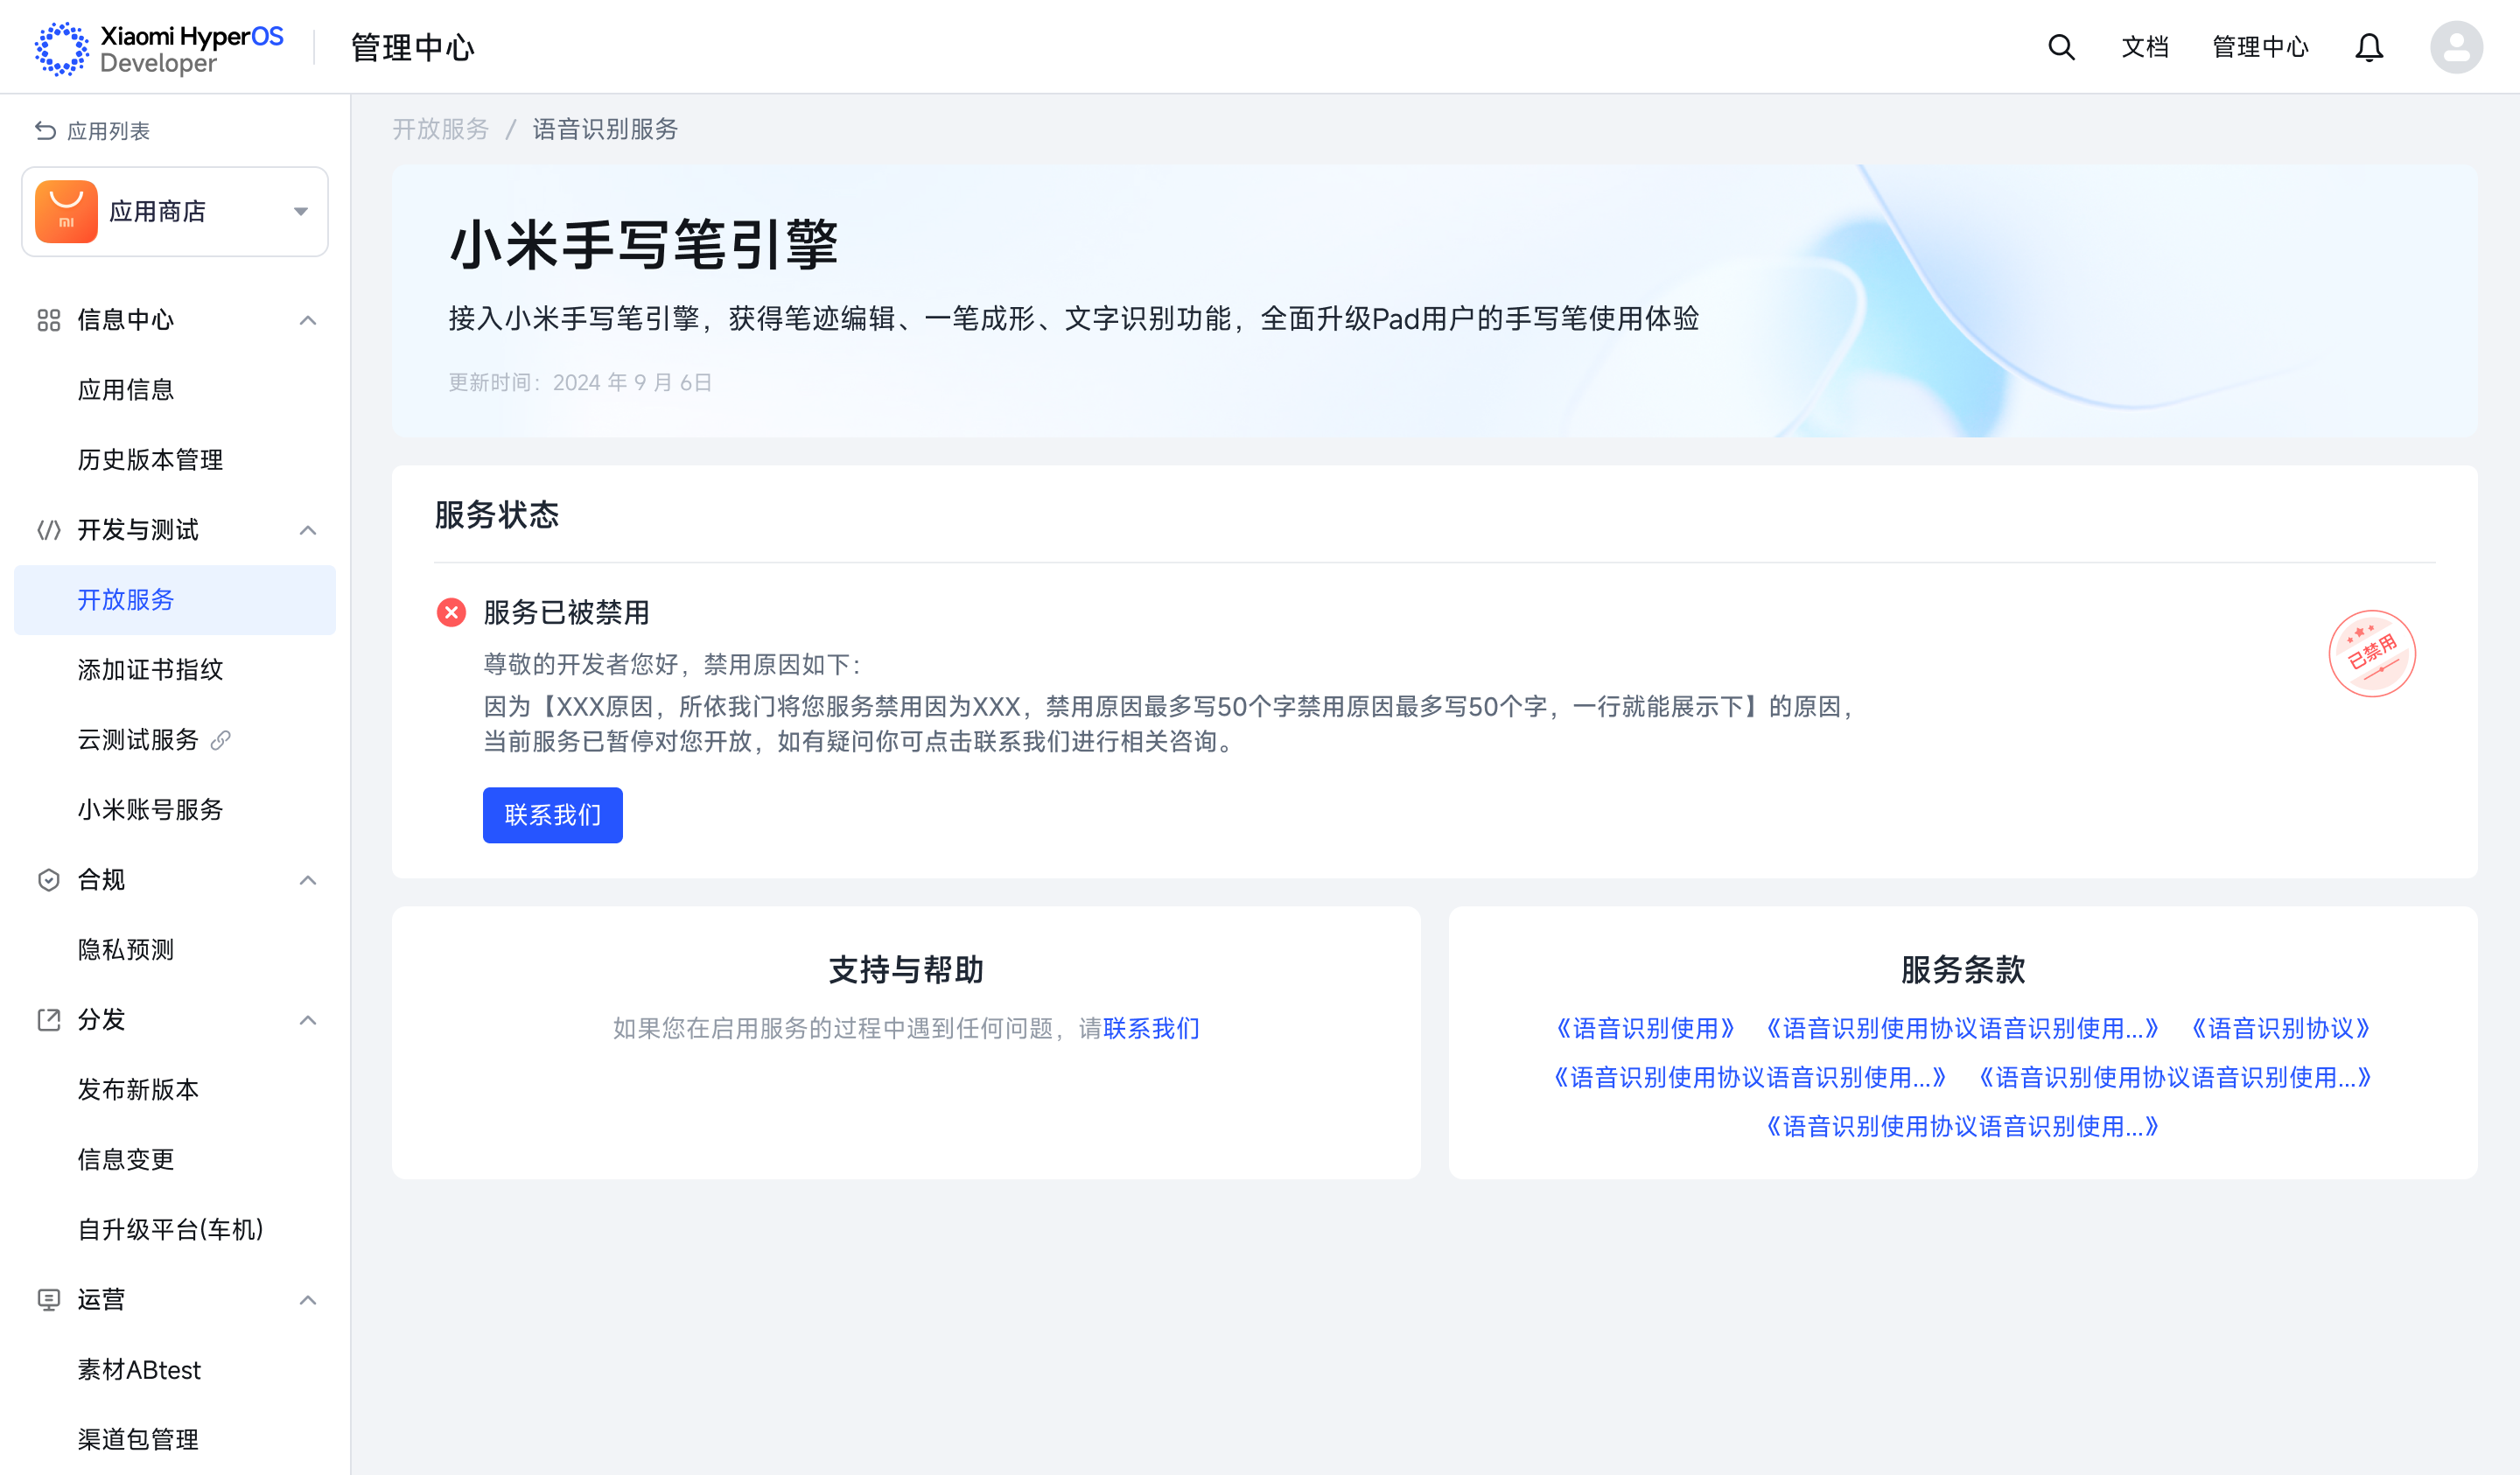
Task: Collapse the 分发 section chevron
Action: pos(308,1020)
